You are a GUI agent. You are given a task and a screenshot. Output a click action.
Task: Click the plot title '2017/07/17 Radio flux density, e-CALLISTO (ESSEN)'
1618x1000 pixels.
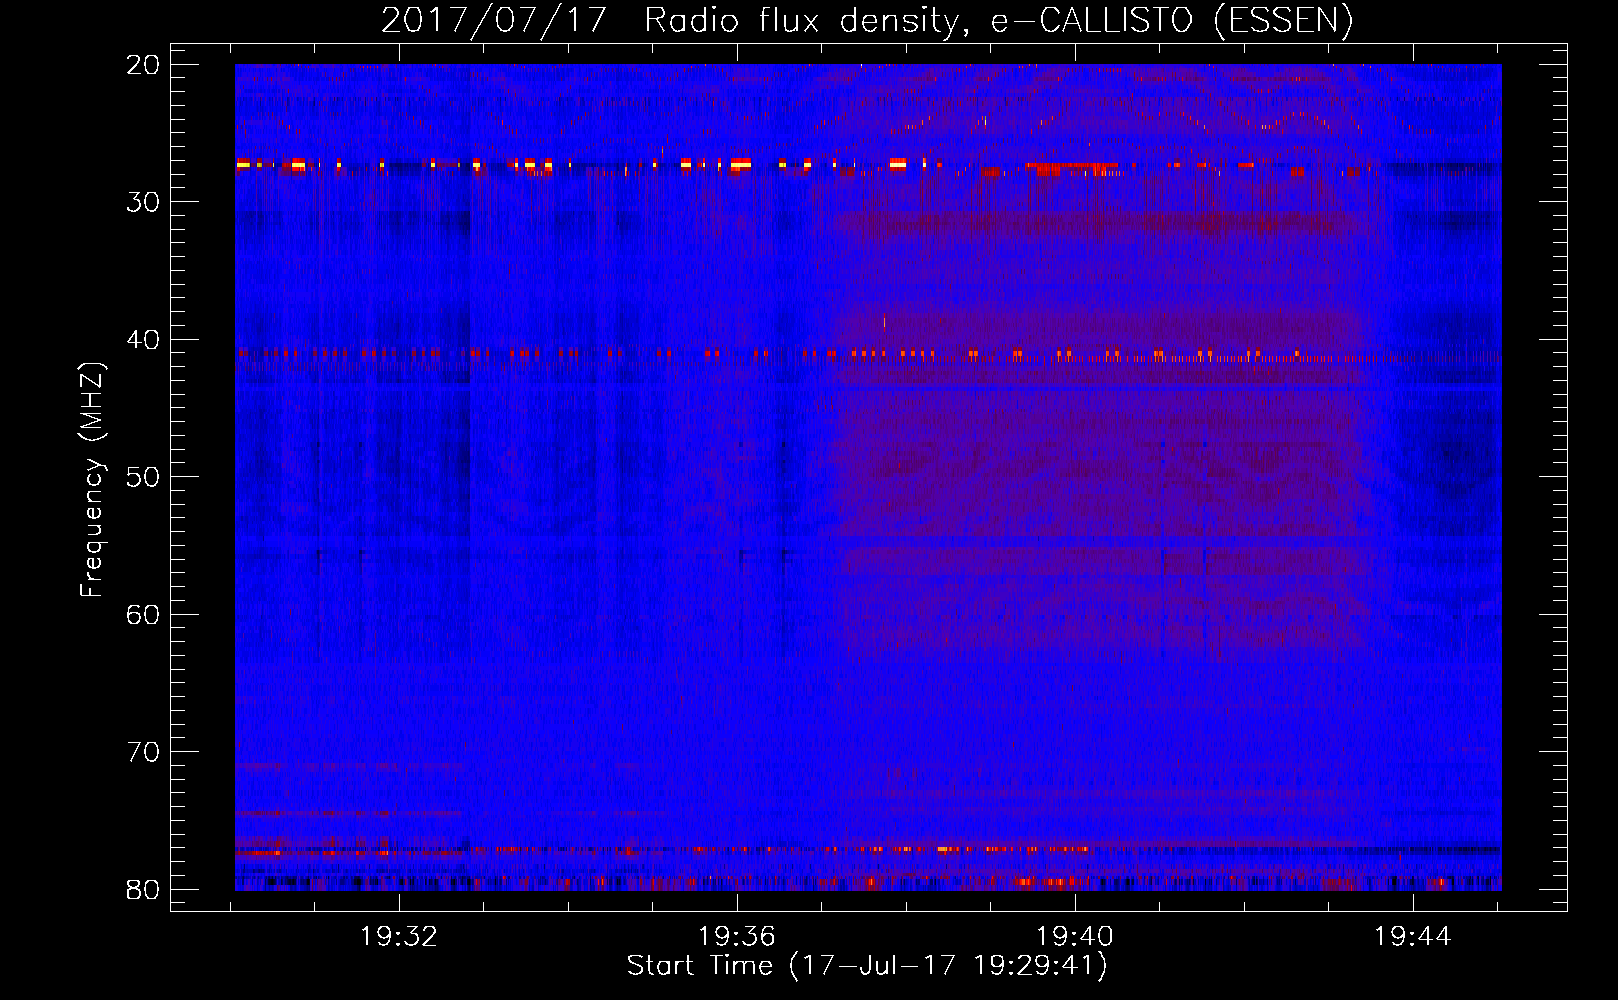click(x=867, y=20)
